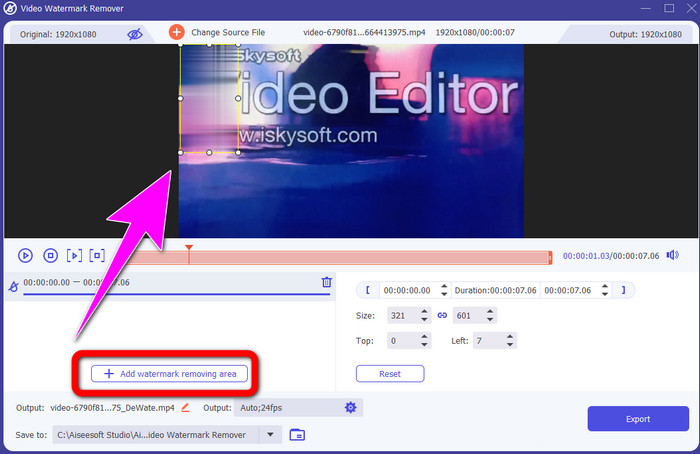Click the Size height field showing 601
The height and width of the screenshot is (454, 700).
pos(469,316)
